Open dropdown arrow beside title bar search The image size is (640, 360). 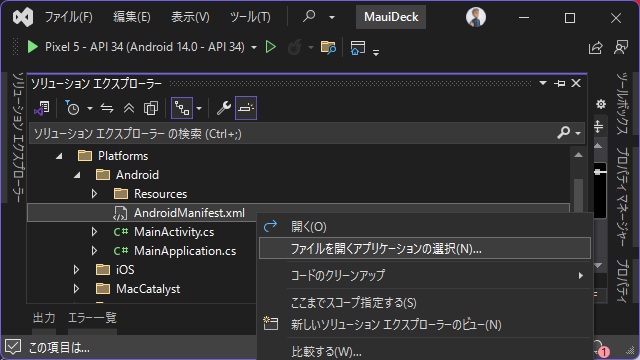click(332, 18)
